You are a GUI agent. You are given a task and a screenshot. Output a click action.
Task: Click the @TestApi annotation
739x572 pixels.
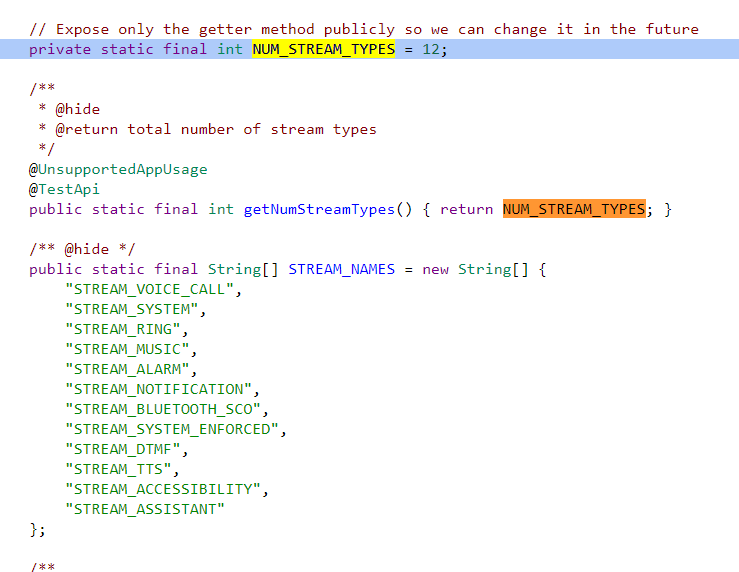(x=64, y=189)
